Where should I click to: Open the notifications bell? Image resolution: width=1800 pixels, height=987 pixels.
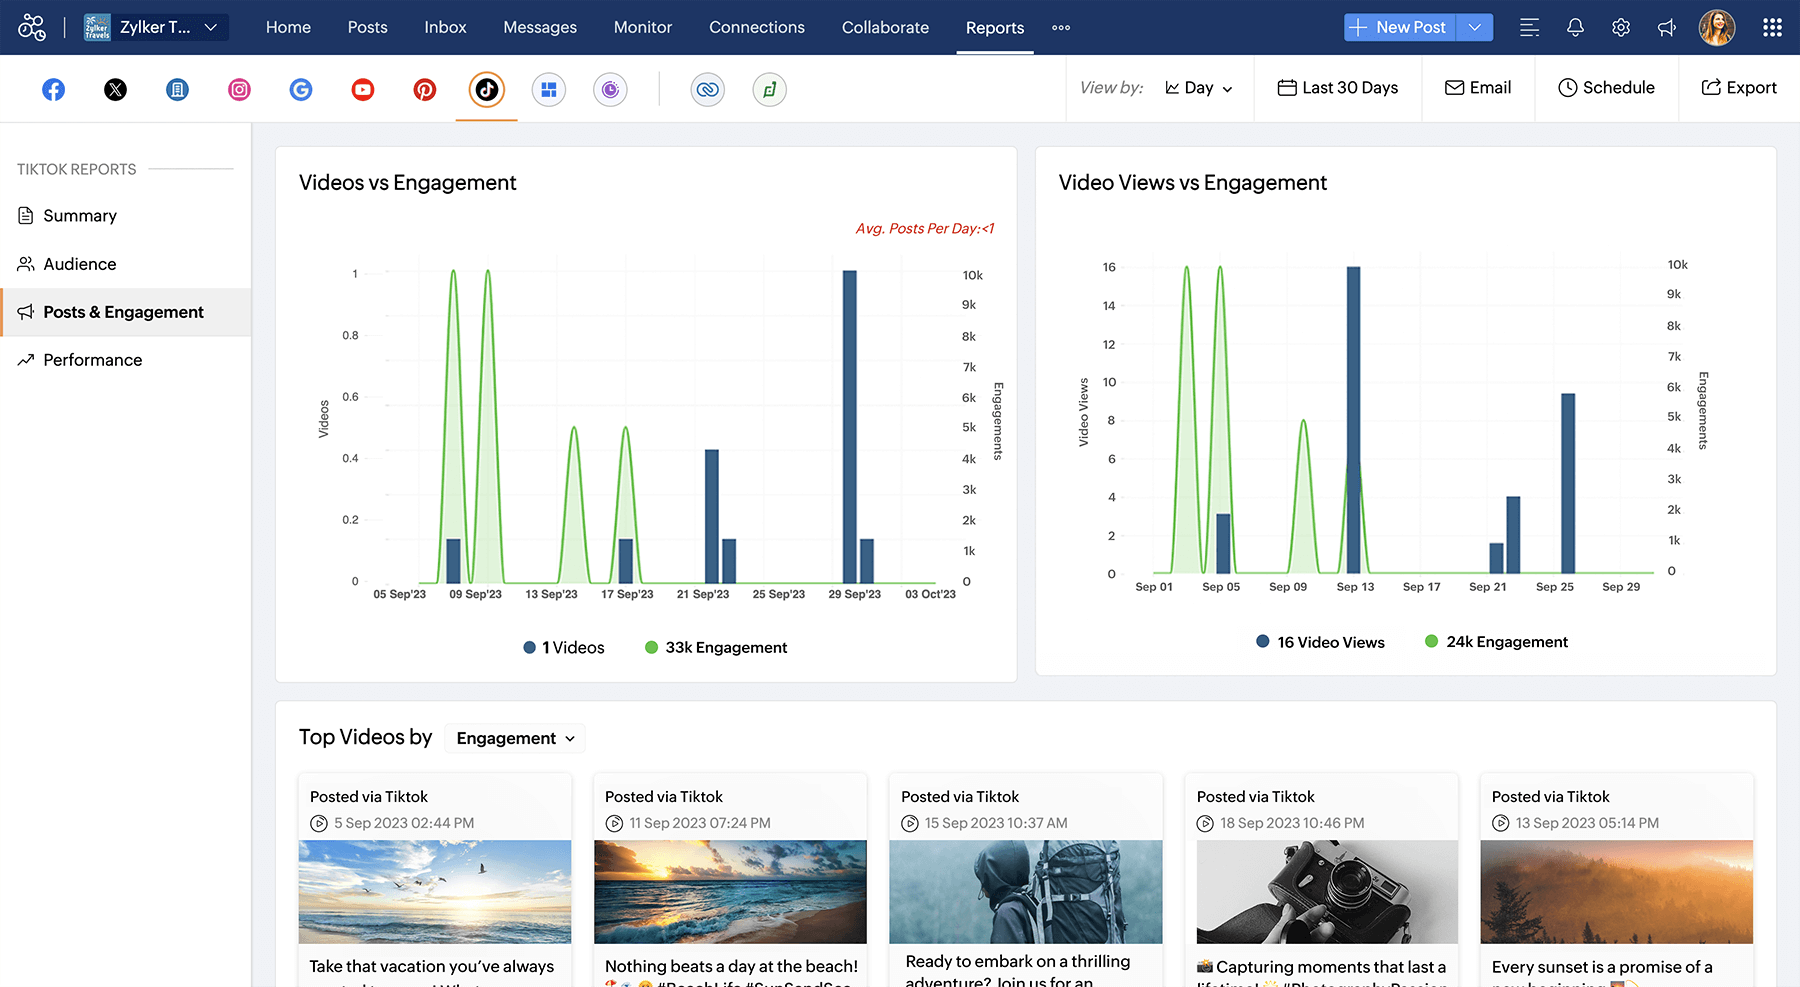coord(1575,28)
